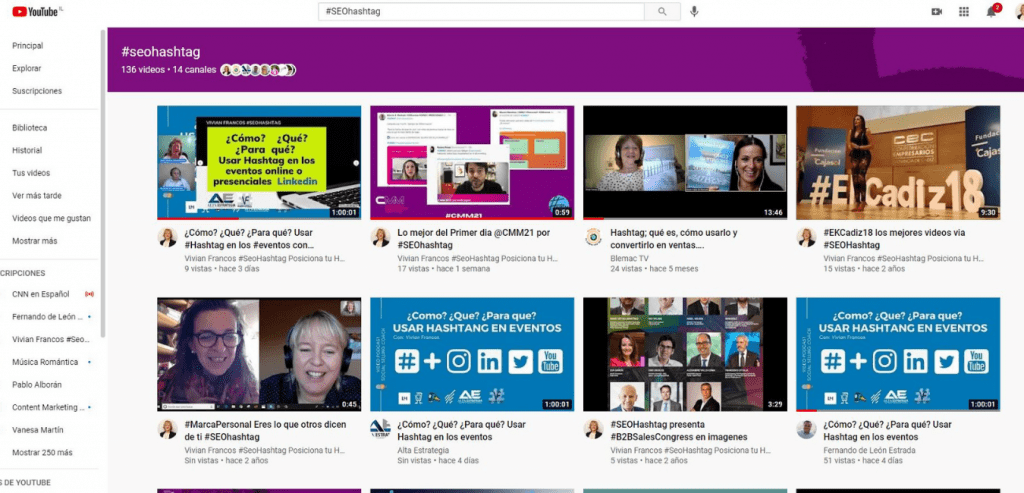The image size is (1024, 493).
Task: Open title #SEOHashtag presenta #B2BSalesCongress
Action: 679,431
